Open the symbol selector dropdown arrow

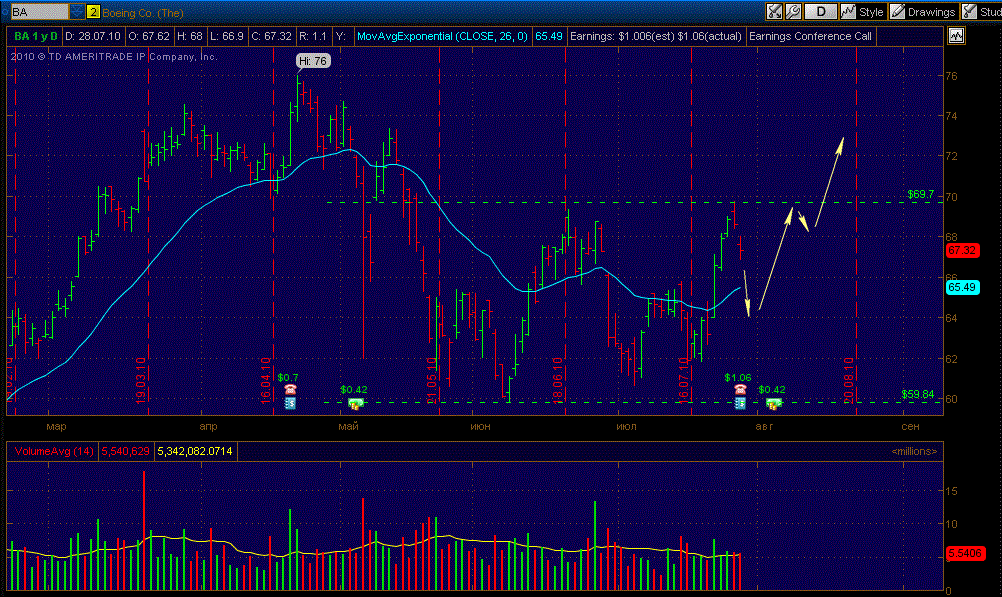click(77, 12)
